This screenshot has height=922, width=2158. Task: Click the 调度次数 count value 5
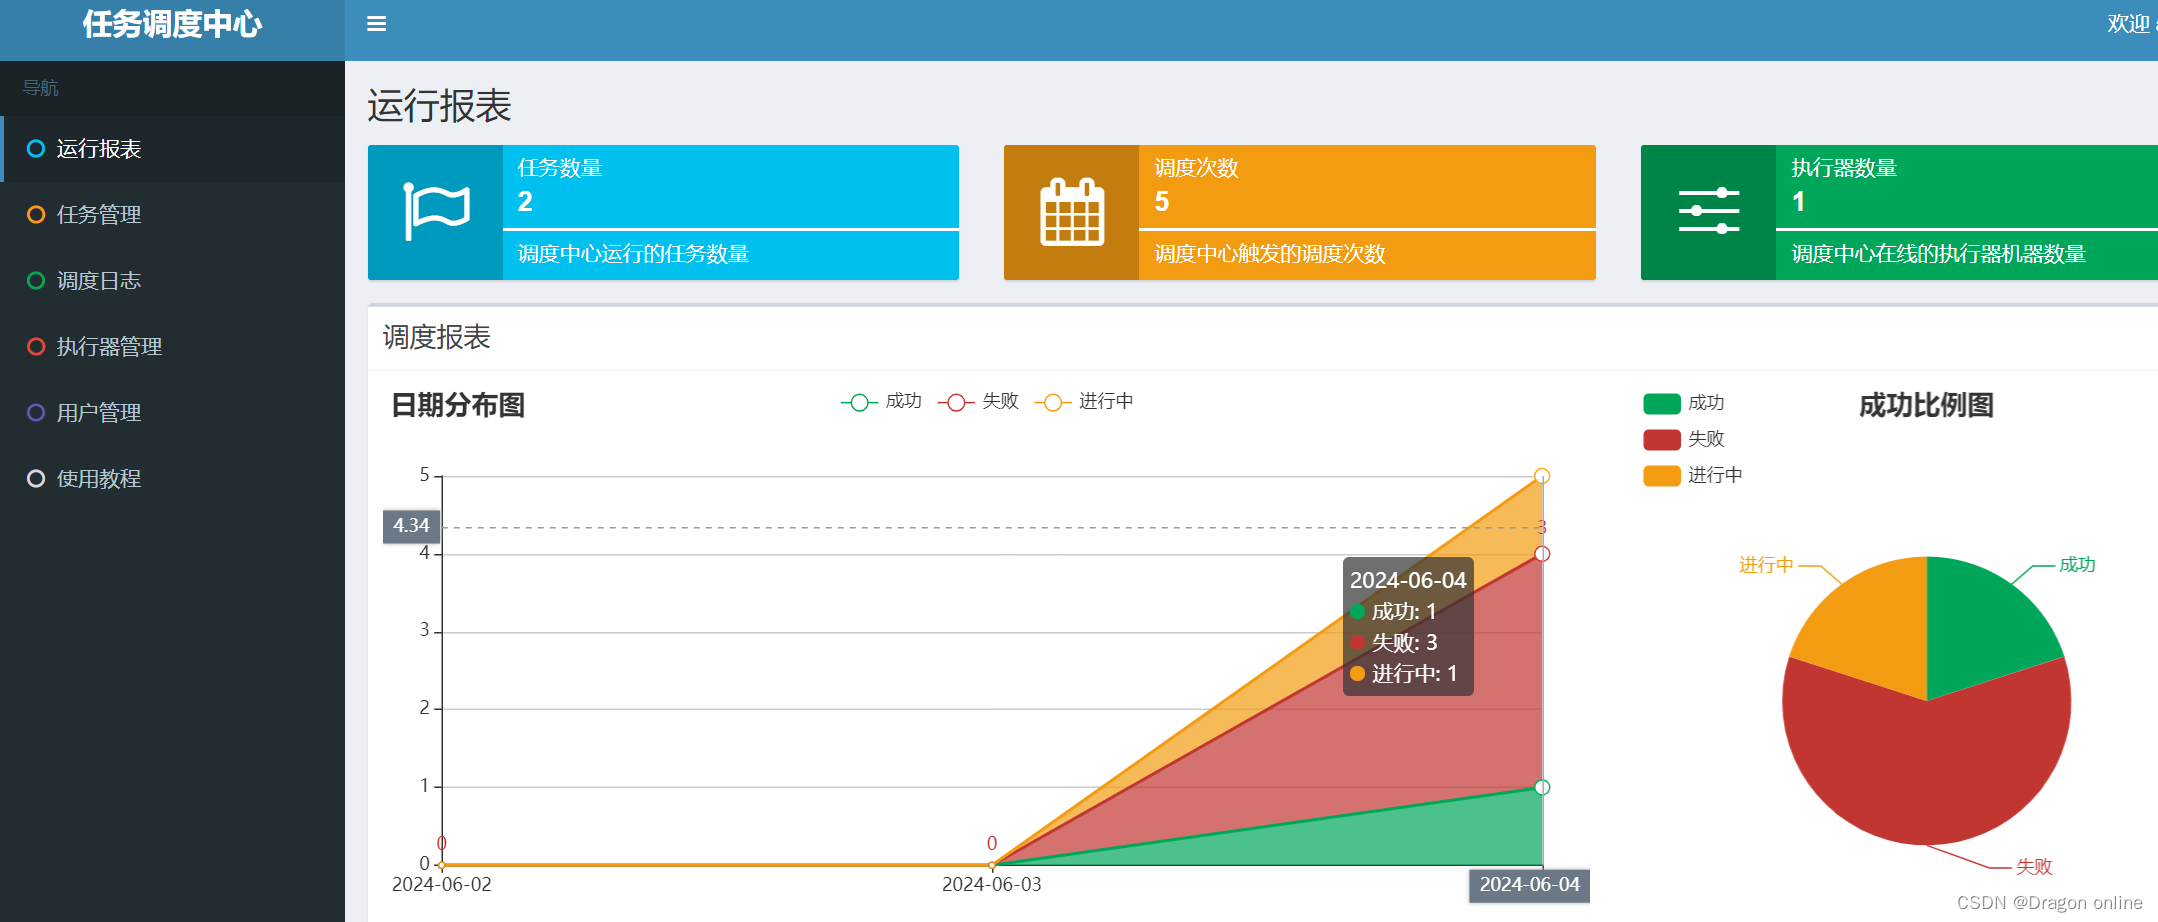(1161, 202)
